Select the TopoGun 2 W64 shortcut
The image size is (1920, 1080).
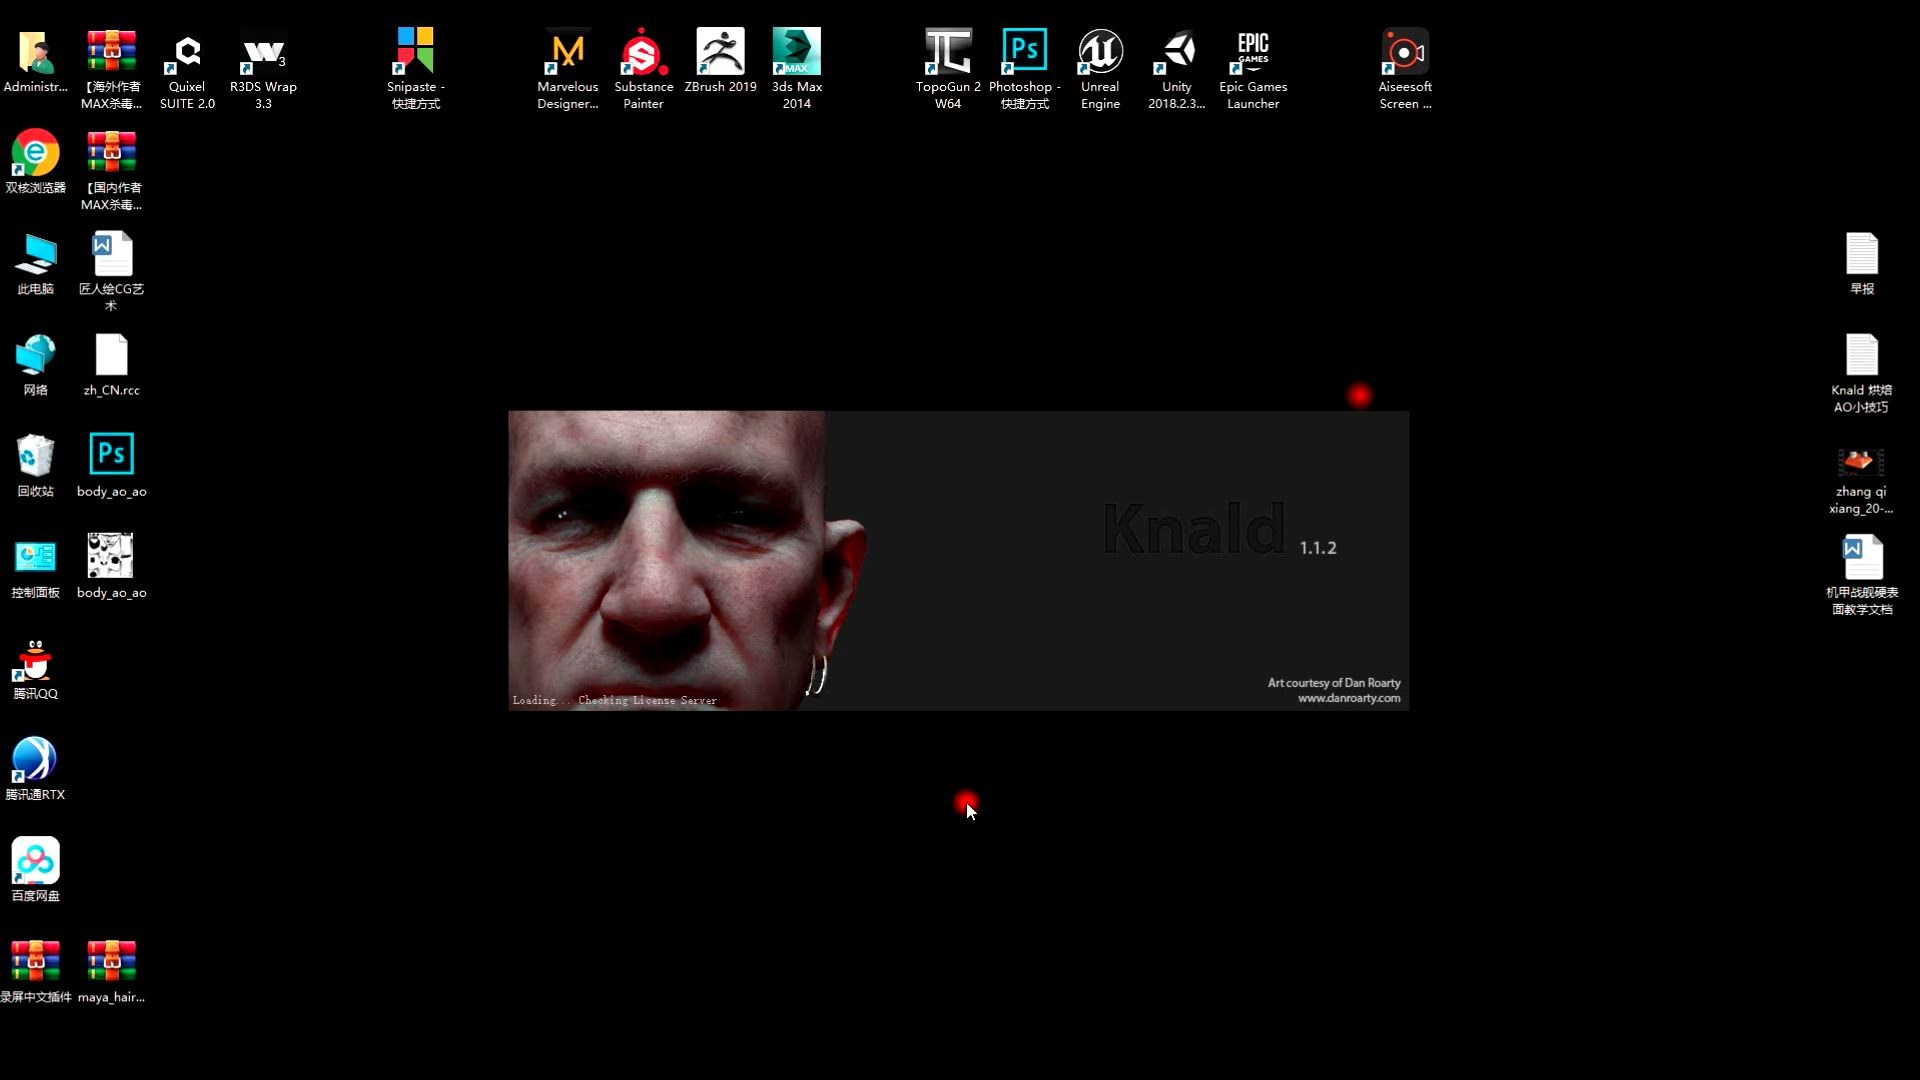tap(948, 53)
